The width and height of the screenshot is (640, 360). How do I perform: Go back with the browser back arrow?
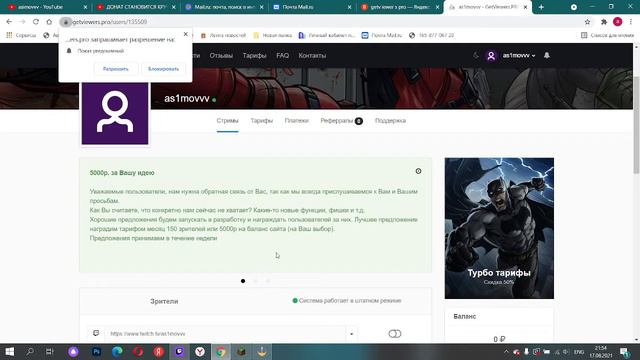click(x=9, y=22)
